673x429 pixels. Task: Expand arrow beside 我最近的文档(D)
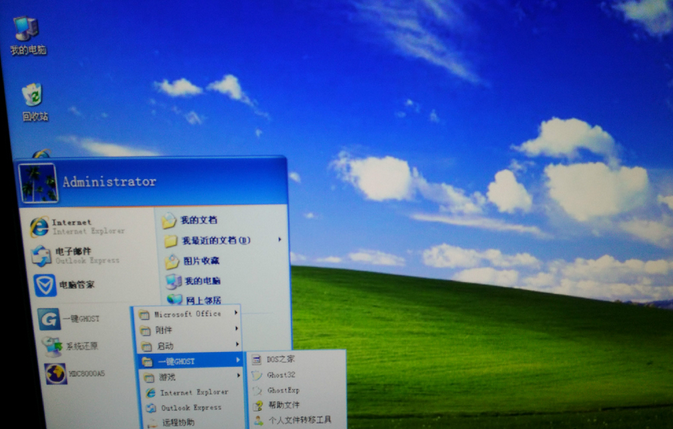coord(279,239)
